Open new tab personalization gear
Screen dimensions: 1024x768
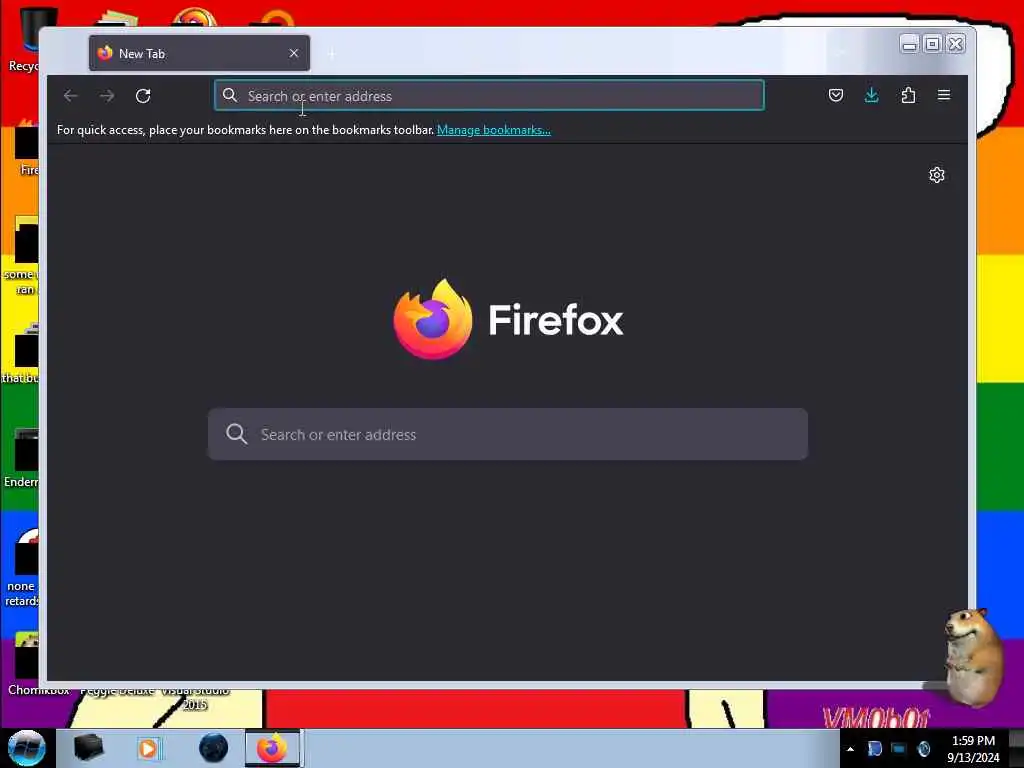point(936,175)
